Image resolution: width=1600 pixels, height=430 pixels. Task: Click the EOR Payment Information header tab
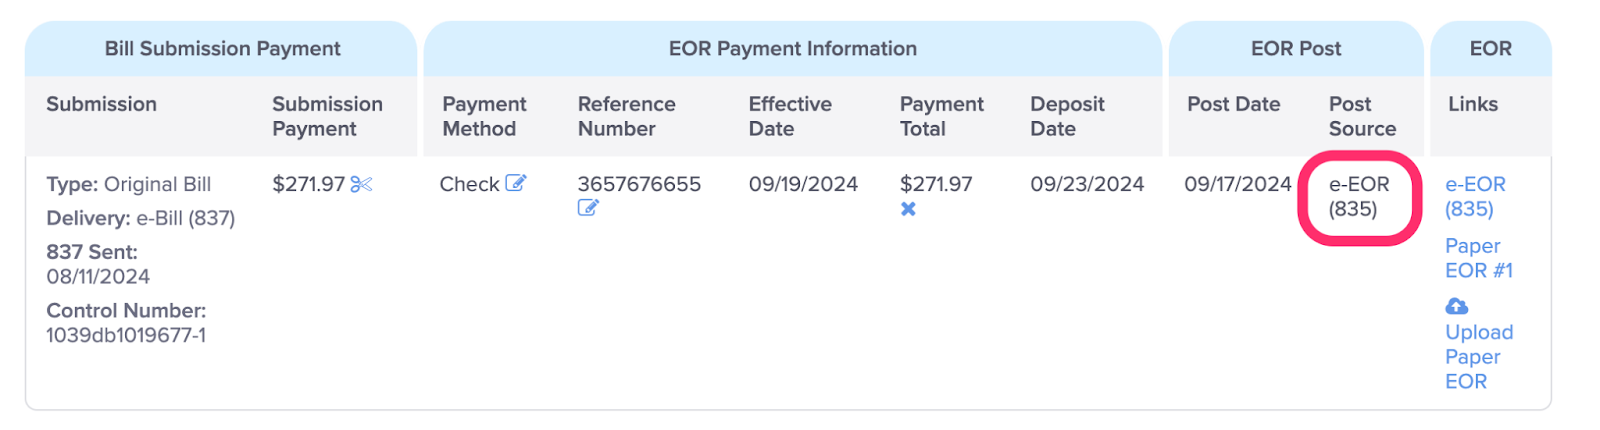coord(793,48)
